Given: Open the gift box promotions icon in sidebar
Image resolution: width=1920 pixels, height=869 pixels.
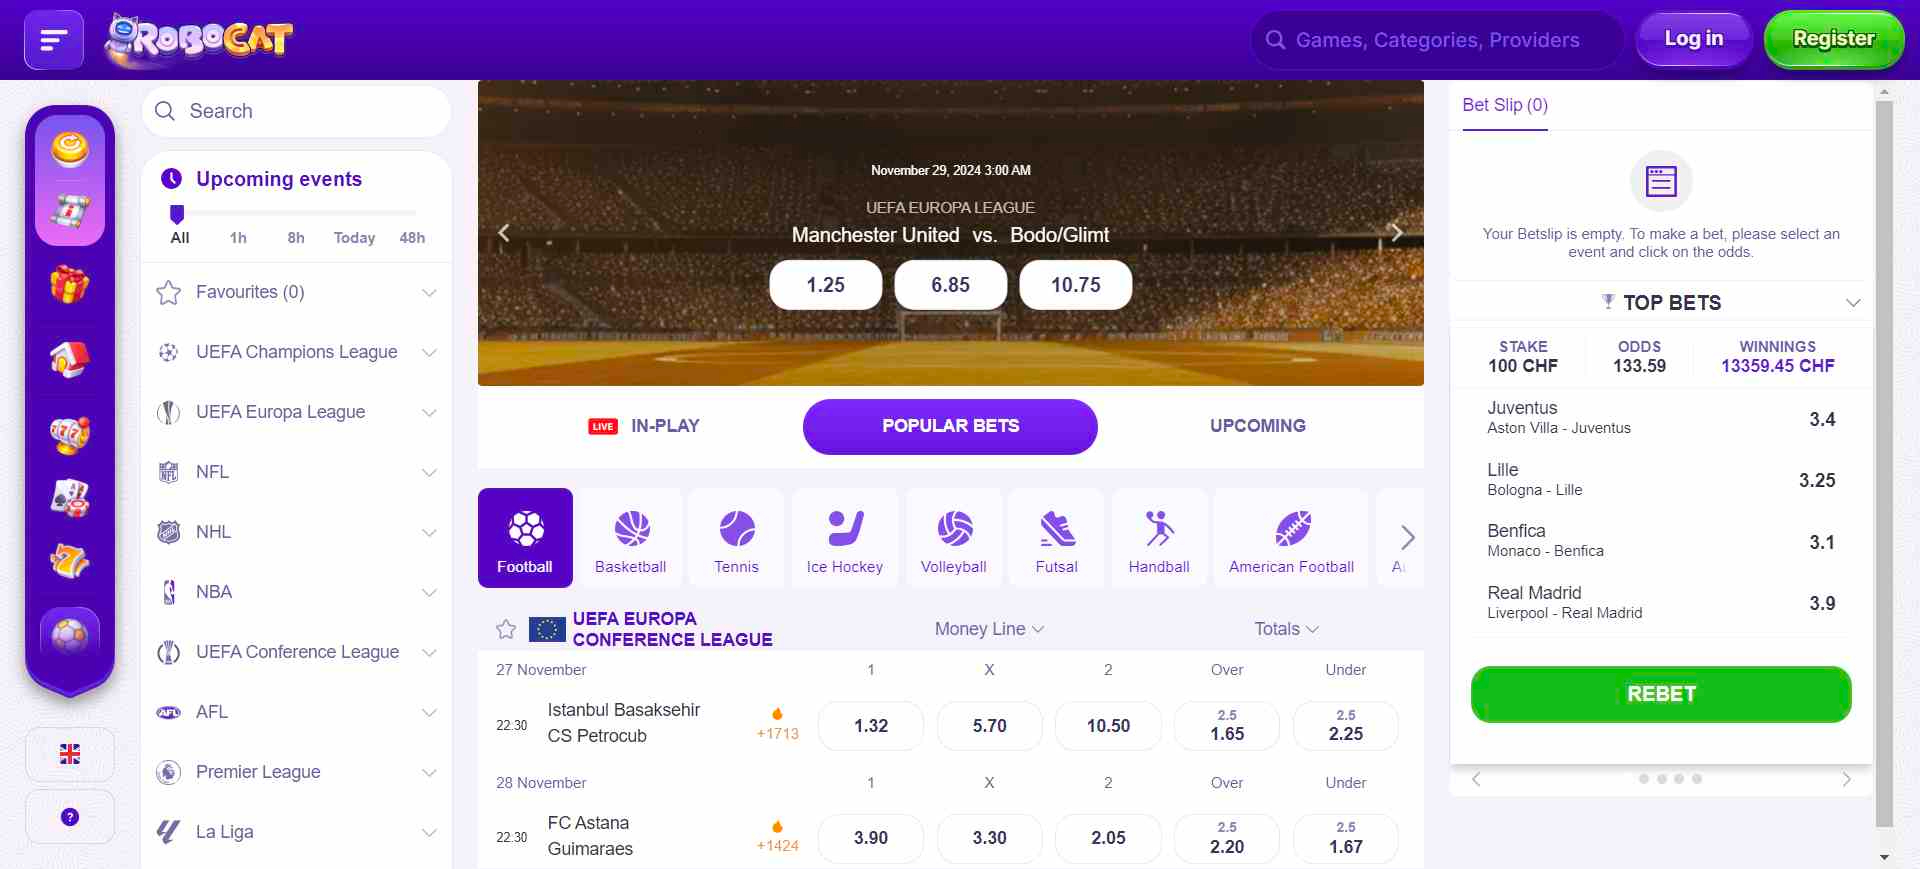Looking at the screenshot, I should pos(70,285).
